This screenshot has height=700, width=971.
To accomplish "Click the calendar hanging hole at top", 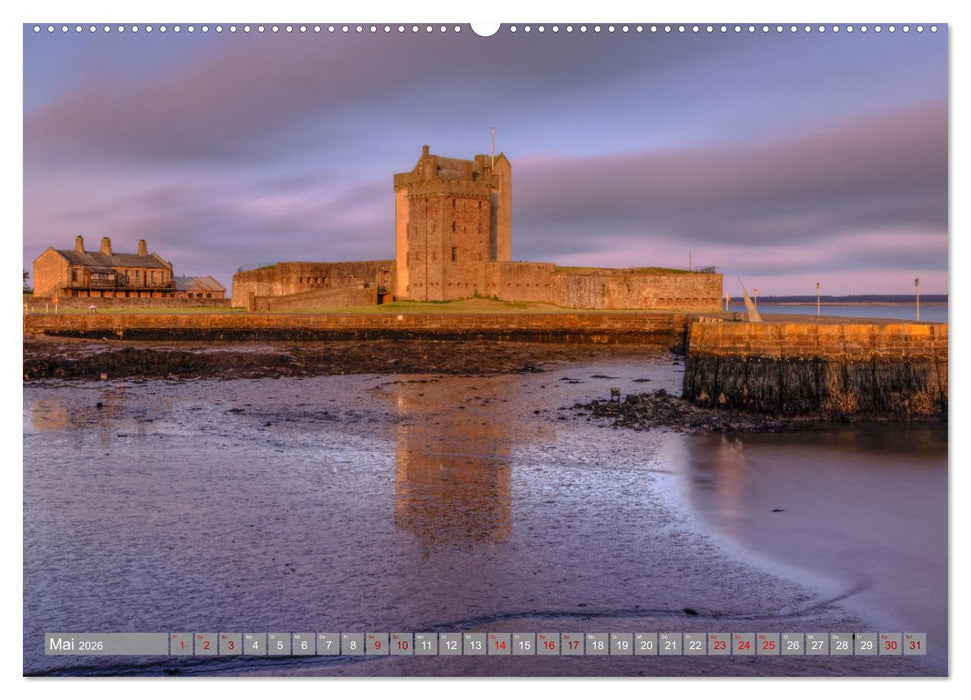I will 485,28.
